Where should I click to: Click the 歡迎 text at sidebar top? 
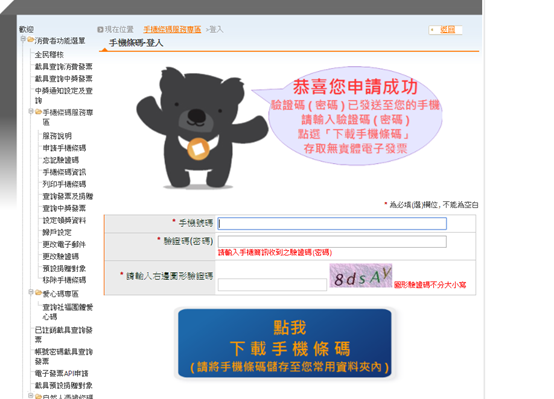click(x=26, y=29)
